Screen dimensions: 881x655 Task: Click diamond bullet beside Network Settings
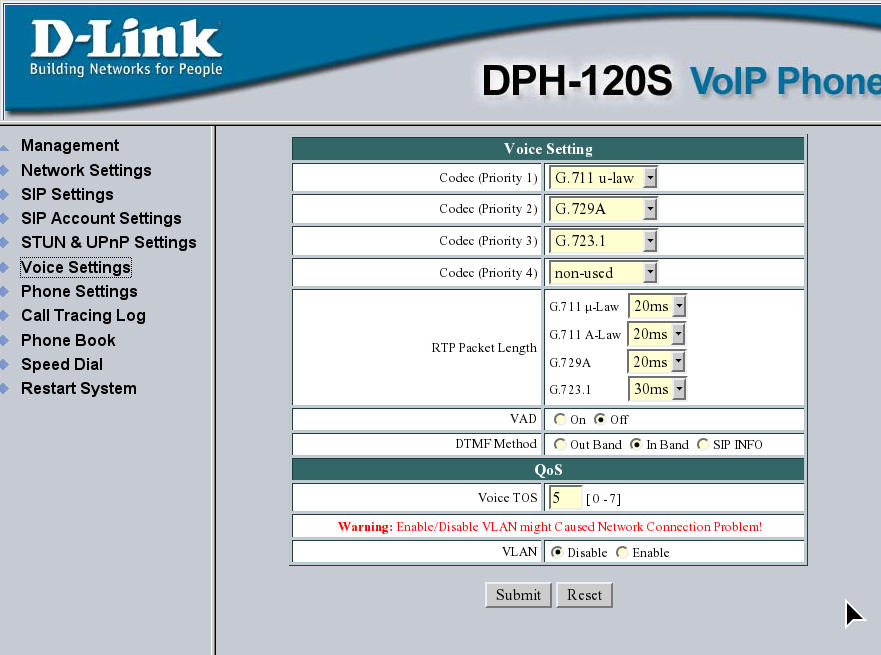4,170
